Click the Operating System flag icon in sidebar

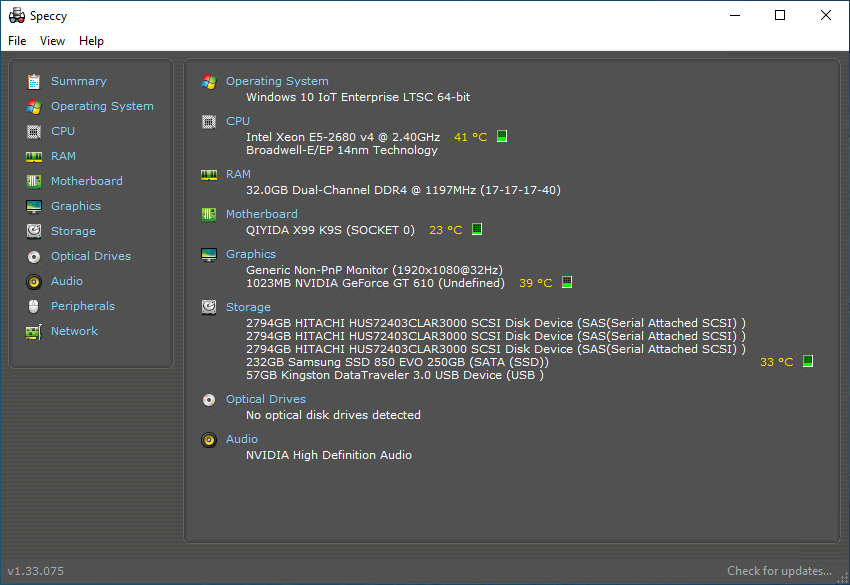[x=34, y=106]
